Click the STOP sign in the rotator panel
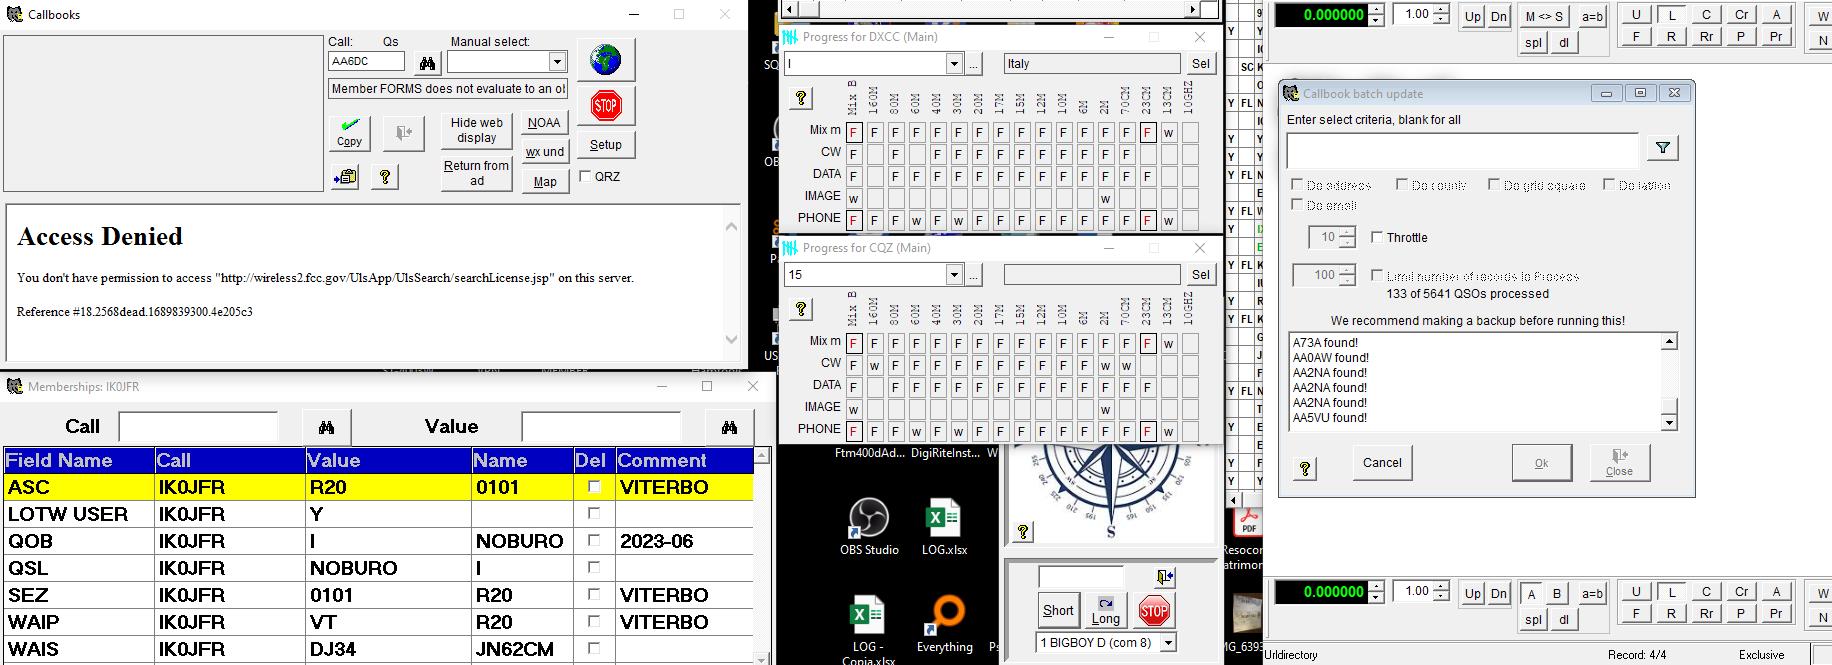The height and width of the screenshot is (665, 1832). (1153, 610)
